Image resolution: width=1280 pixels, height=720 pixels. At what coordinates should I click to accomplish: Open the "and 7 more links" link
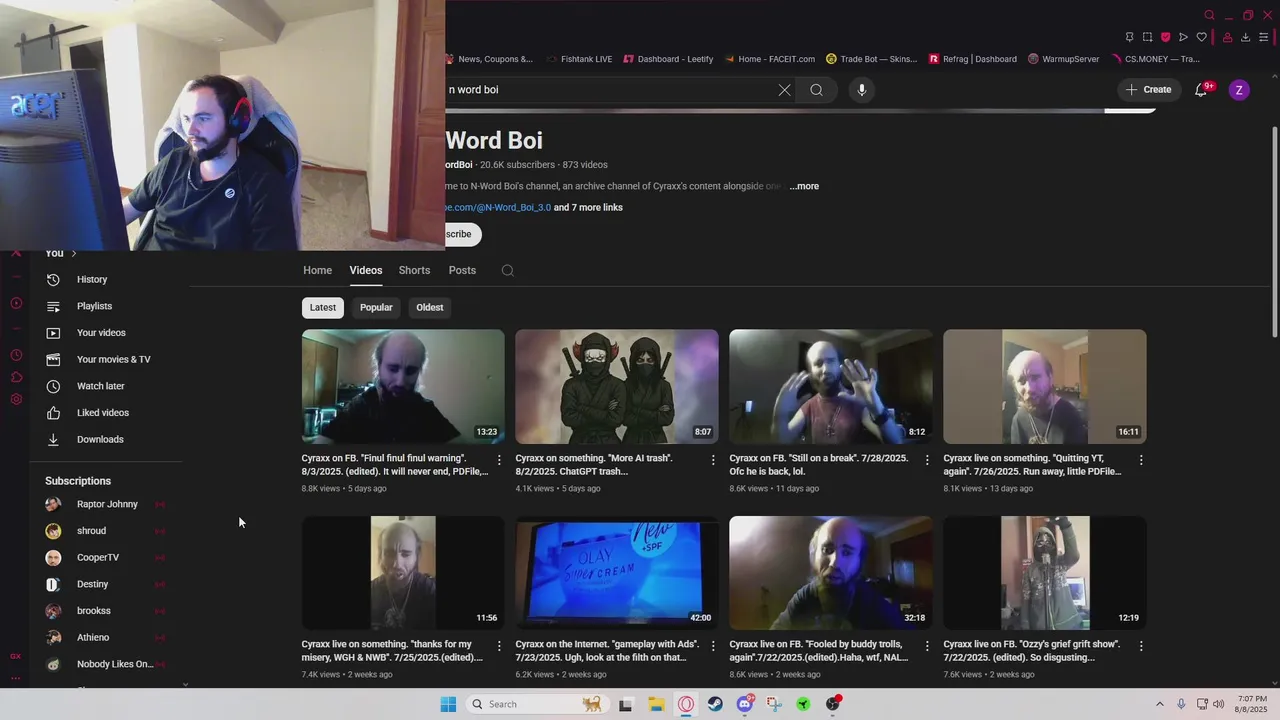pos(588,208)
